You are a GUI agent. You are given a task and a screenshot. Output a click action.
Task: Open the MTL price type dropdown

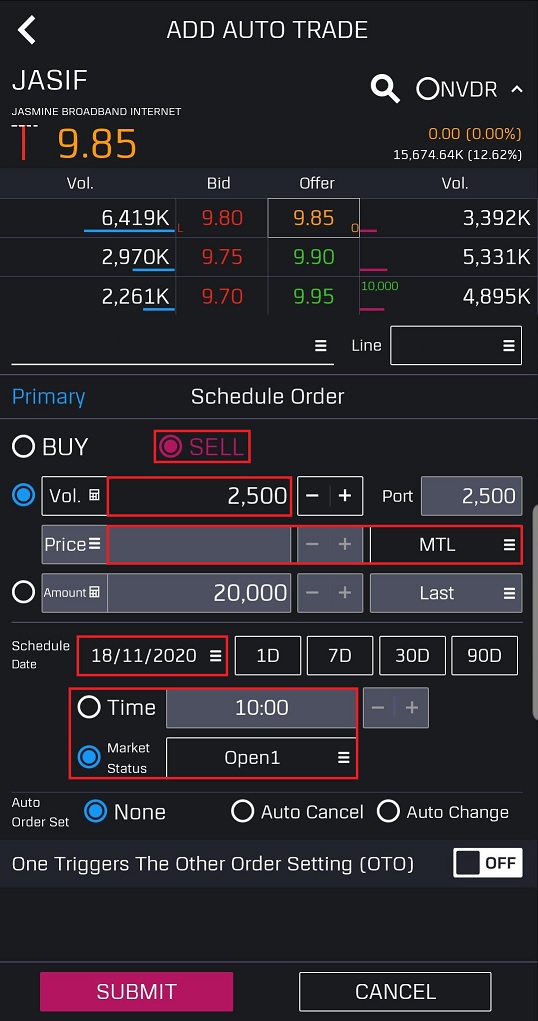446,544
